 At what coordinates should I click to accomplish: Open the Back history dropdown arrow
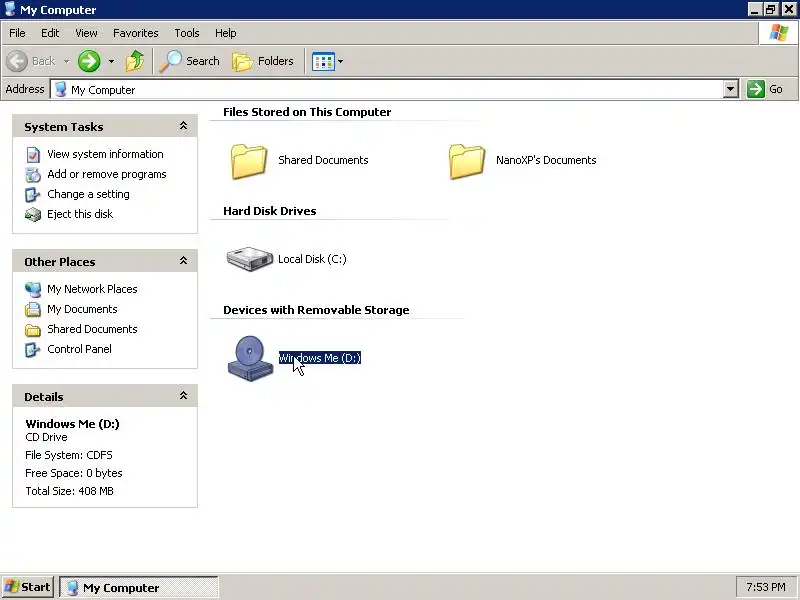pyautogui.click(x=66, y=61)
